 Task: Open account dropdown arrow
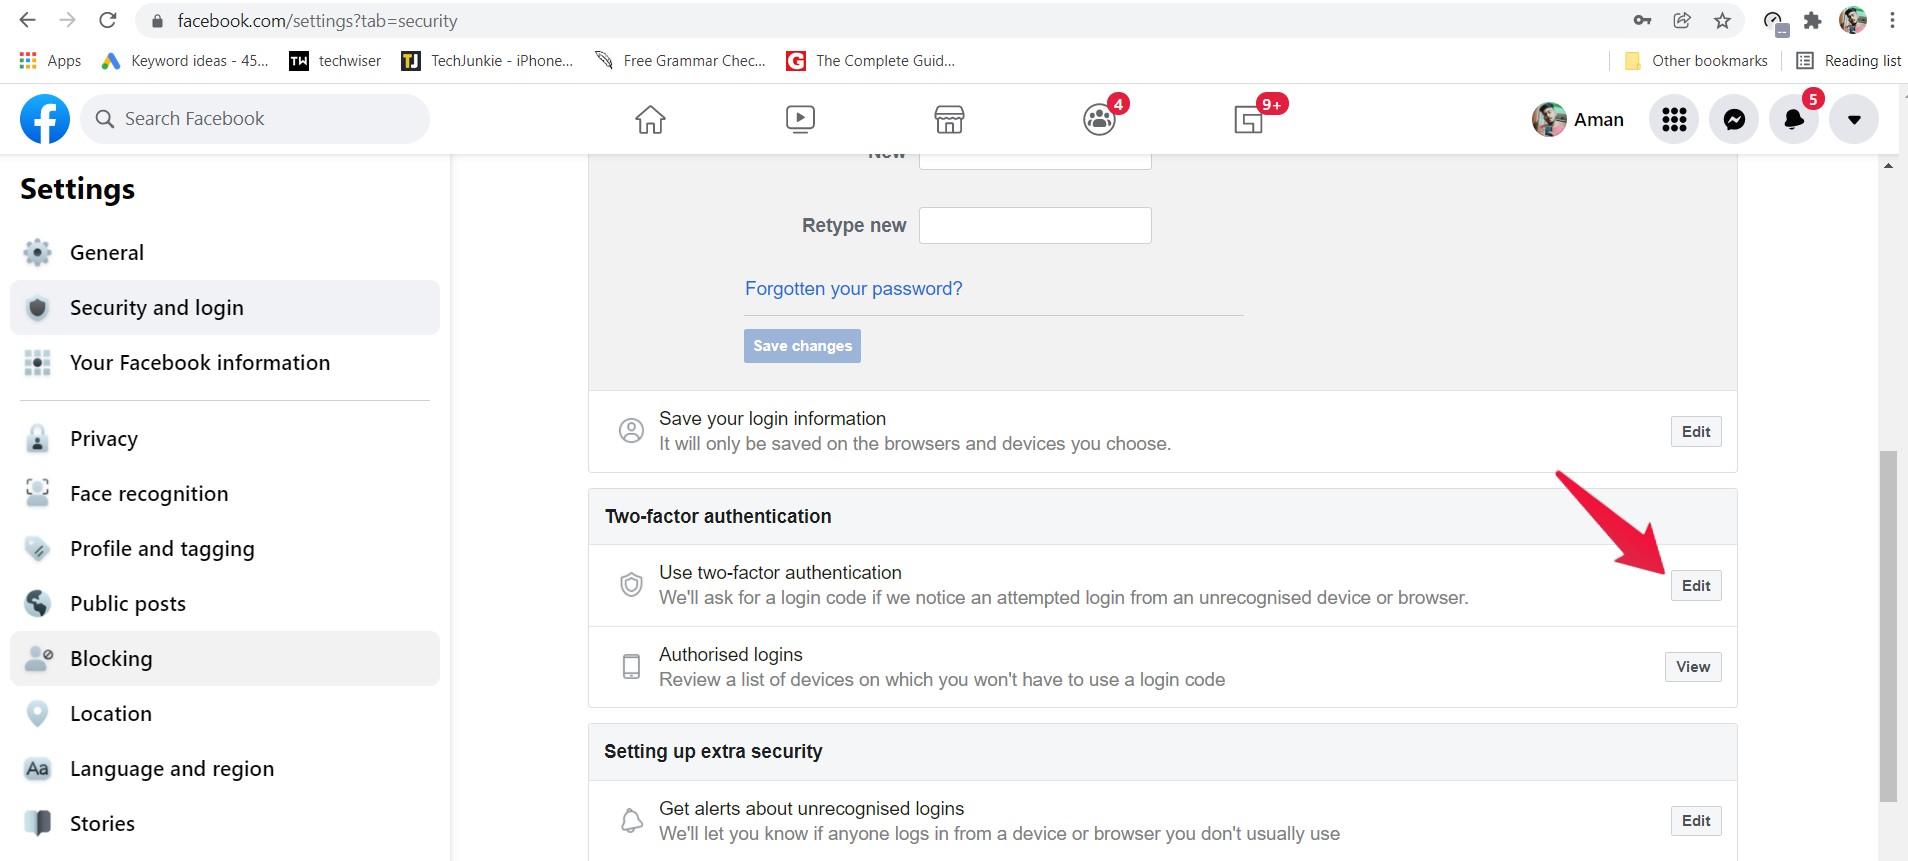pyautogui.click(x=1854, y=120)
